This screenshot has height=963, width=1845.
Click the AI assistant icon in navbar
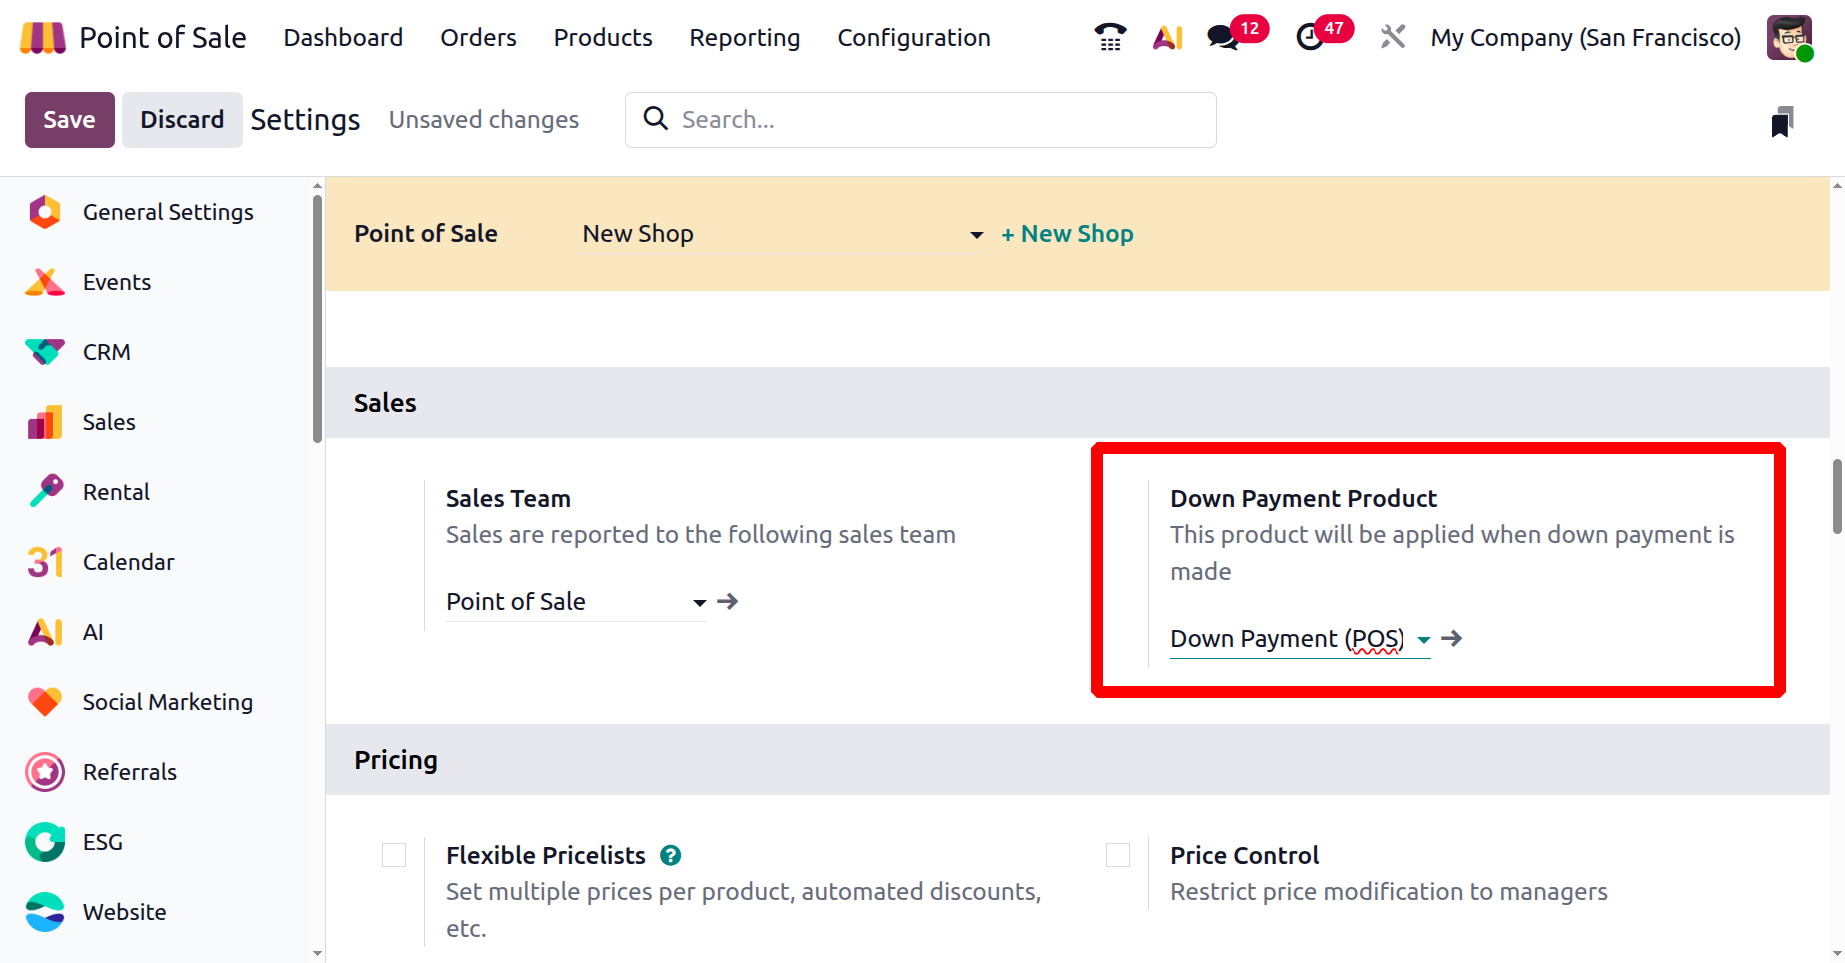coord(1167,38)
